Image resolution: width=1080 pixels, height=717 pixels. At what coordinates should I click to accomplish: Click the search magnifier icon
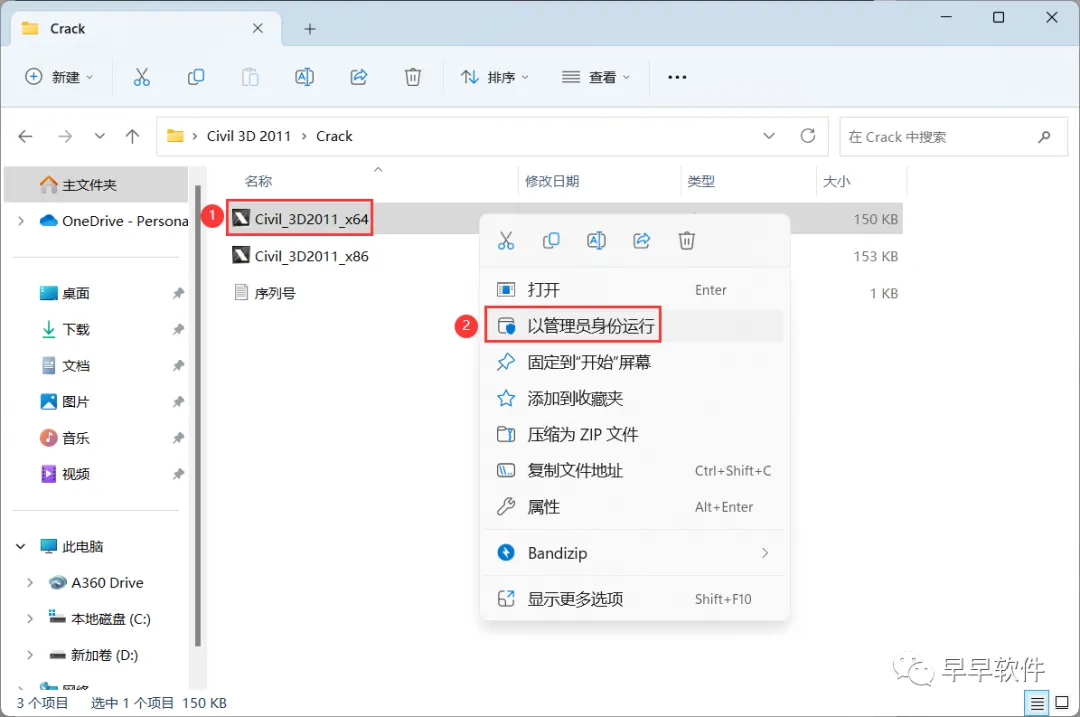[x=1044, y=136]
